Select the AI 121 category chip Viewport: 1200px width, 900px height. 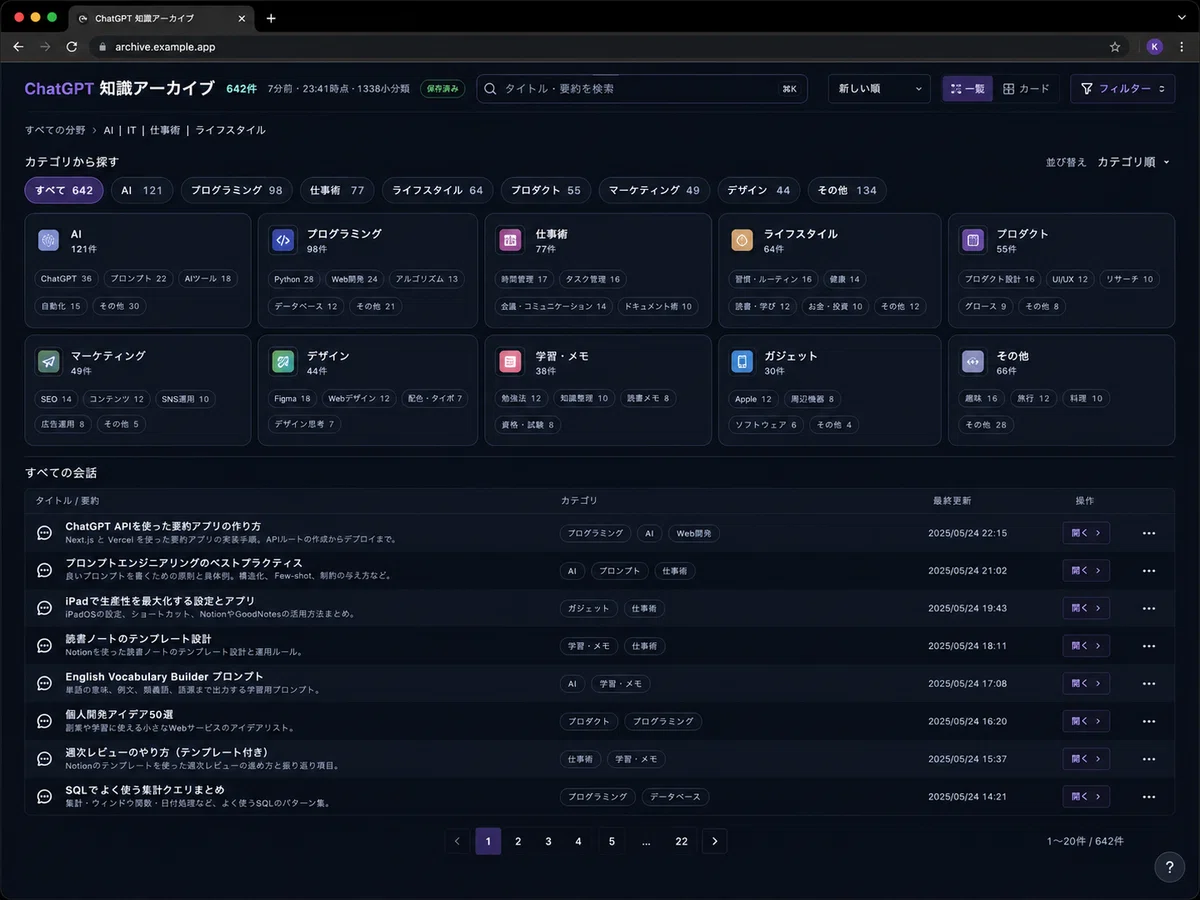coord(142,190)
